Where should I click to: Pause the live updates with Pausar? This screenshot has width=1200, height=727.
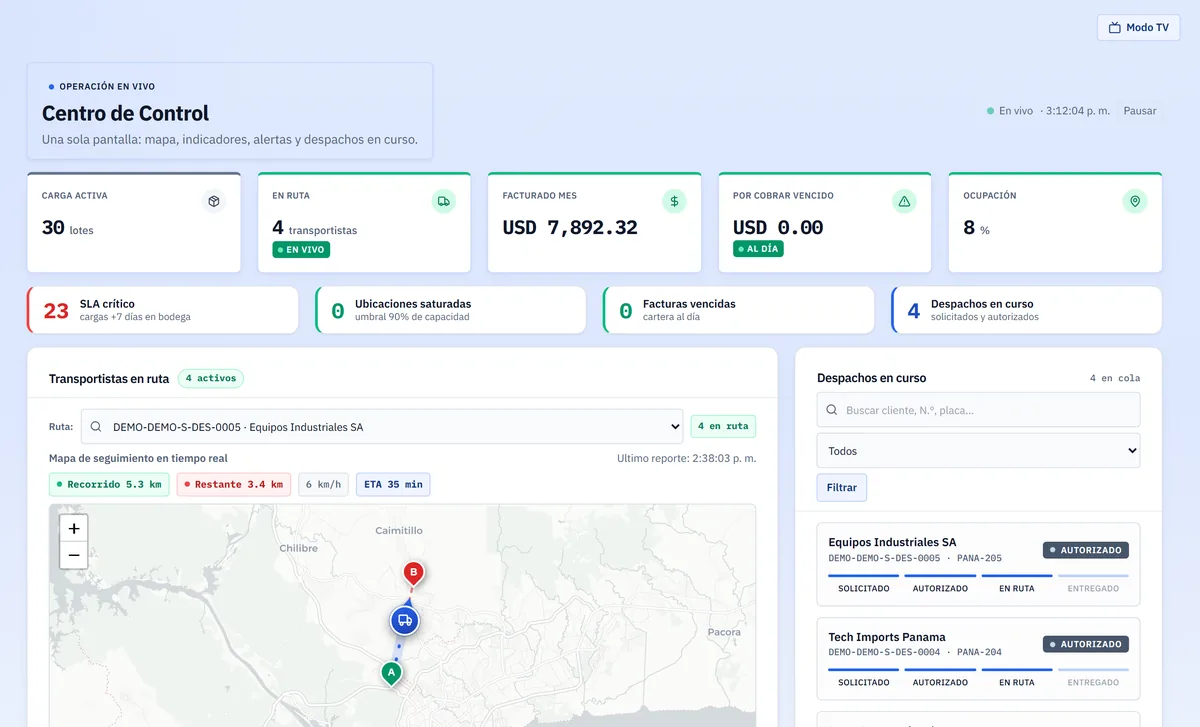pyautogui.click(x=1139, y=111)
